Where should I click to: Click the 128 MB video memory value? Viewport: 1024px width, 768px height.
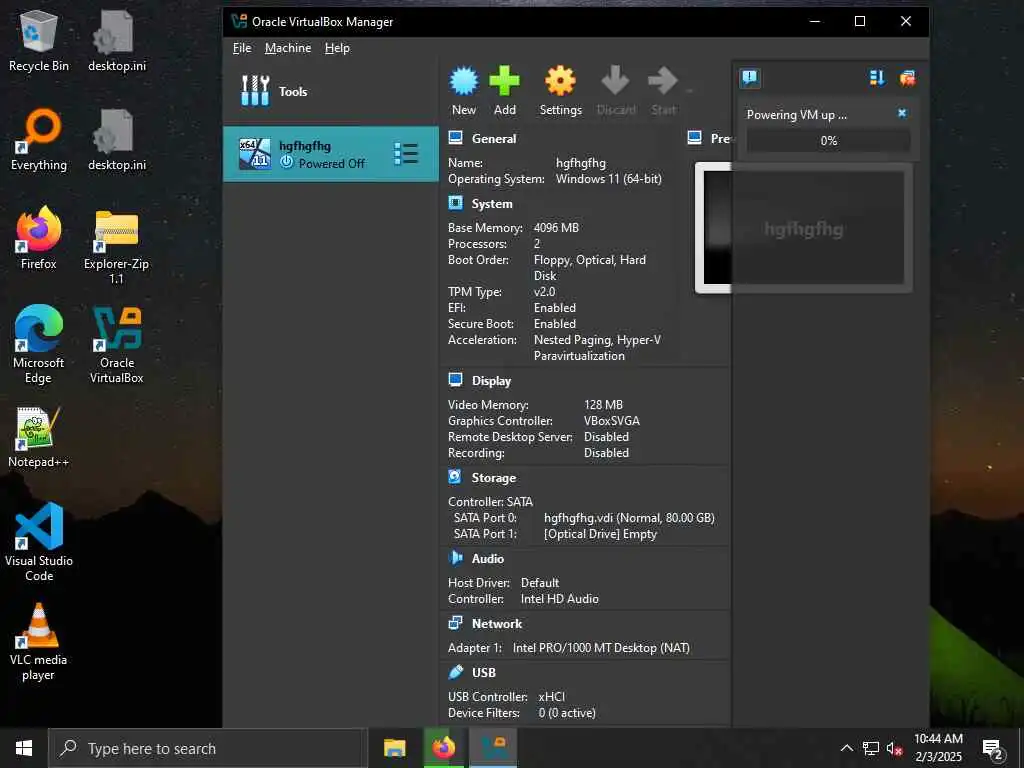pyautogui.click(x=603, y=405)
